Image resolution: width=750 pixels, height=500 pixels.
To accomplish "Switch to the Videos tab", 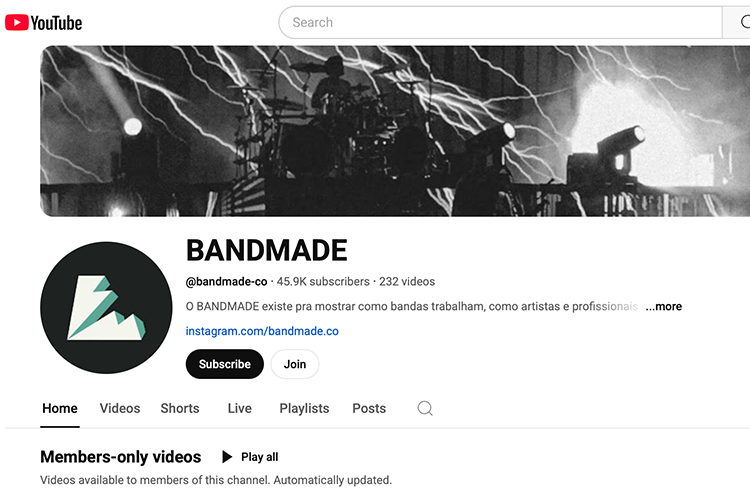I will coord(120,408).
